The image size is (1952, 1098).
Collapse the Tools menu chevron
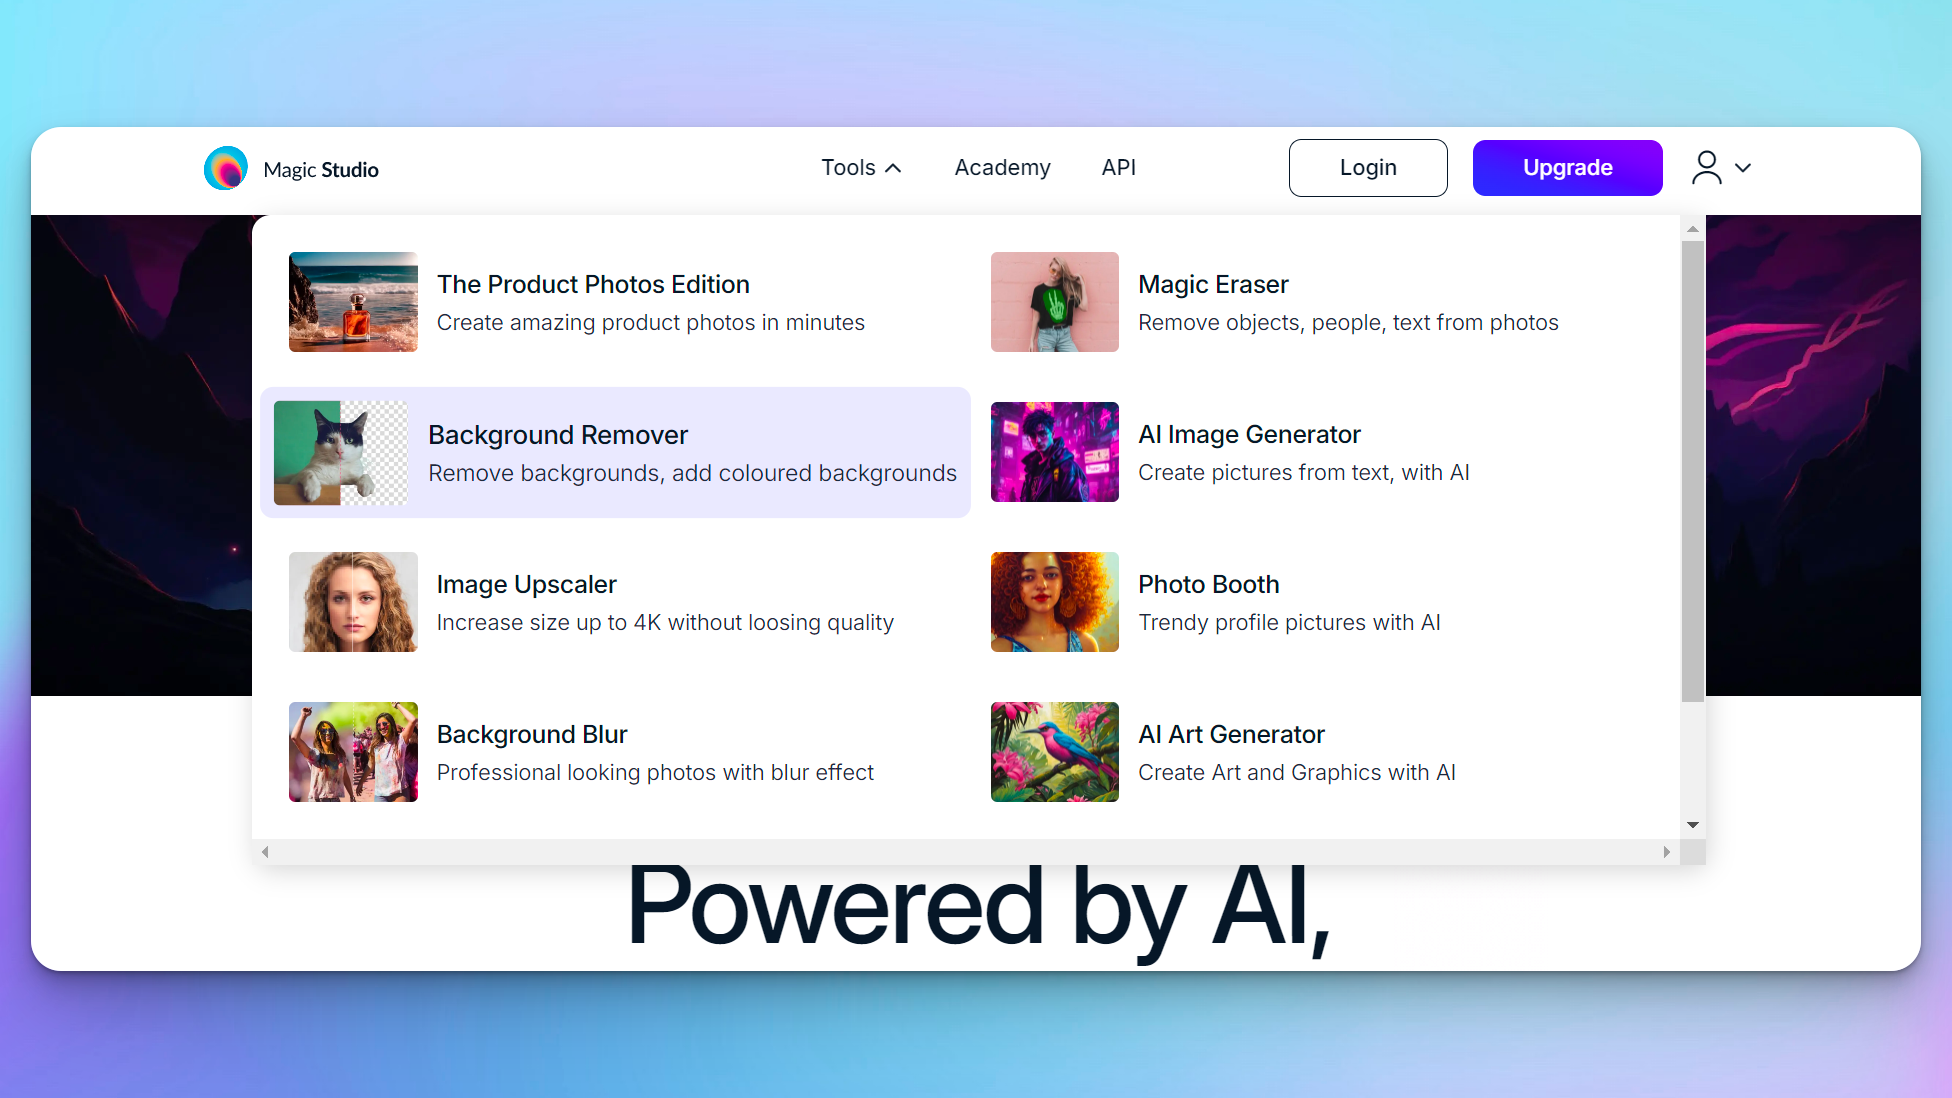click(893, 168)
